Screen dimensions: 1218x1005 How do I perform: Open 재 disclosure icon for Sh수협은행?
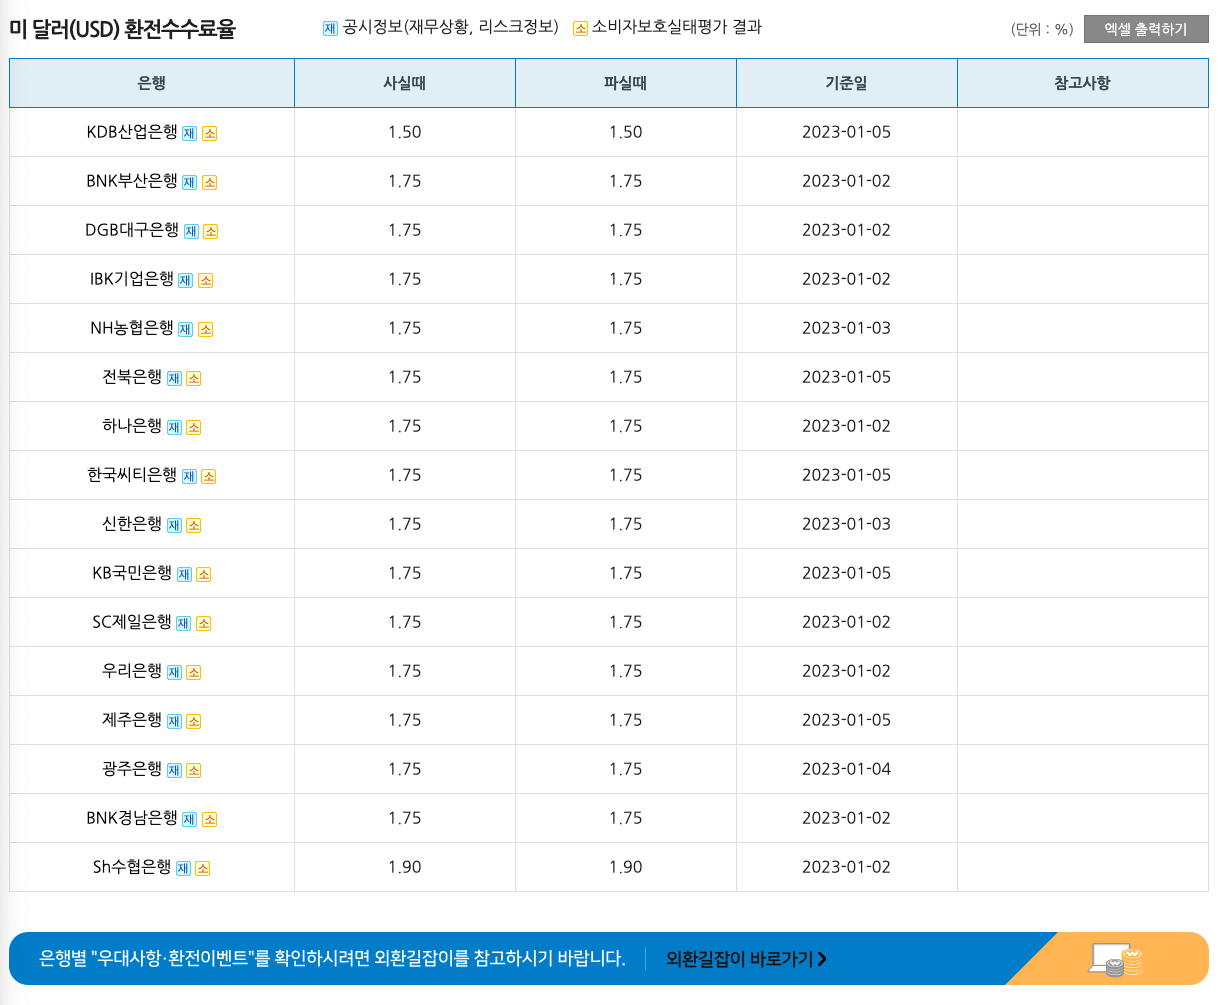coord(183,868)
